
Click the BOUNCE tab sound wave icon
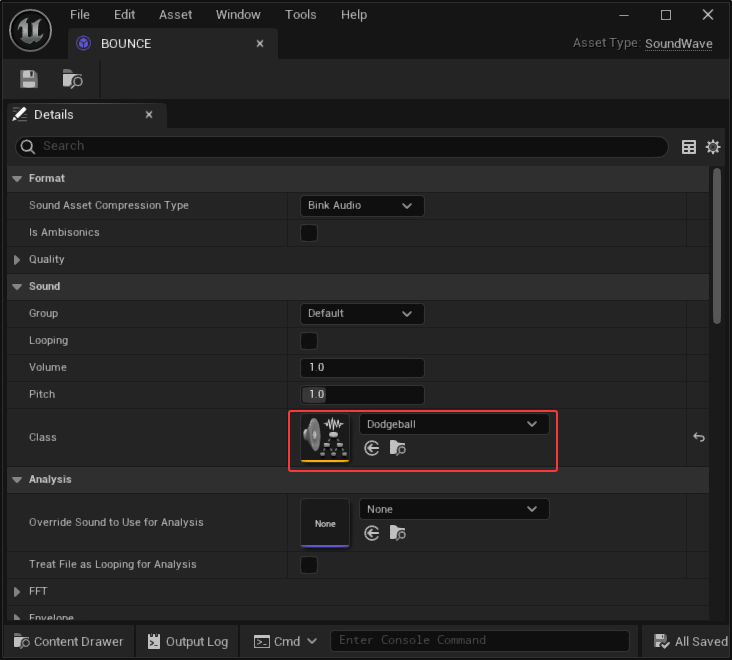pyautogui.click(x=84, y=43)
